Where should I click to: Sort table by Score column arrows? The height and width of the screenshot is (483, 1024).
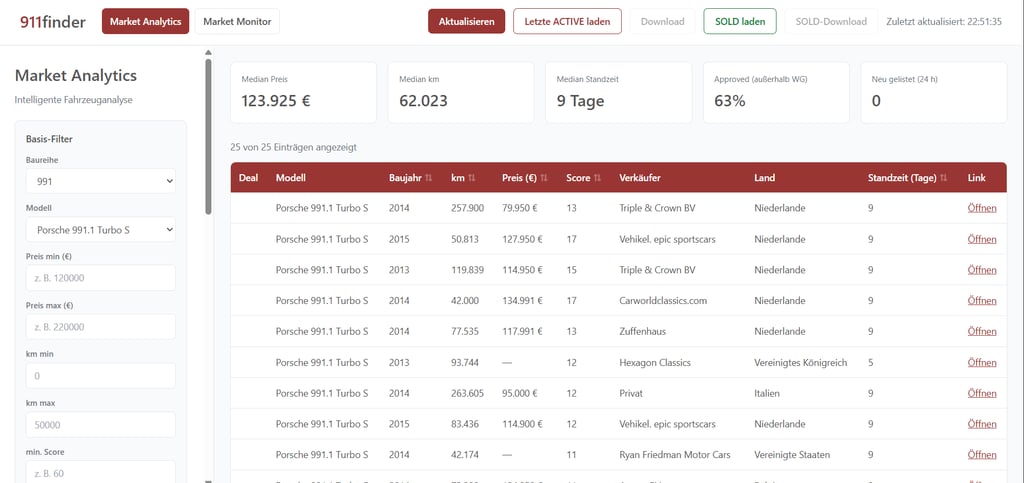tap(597, 178)
